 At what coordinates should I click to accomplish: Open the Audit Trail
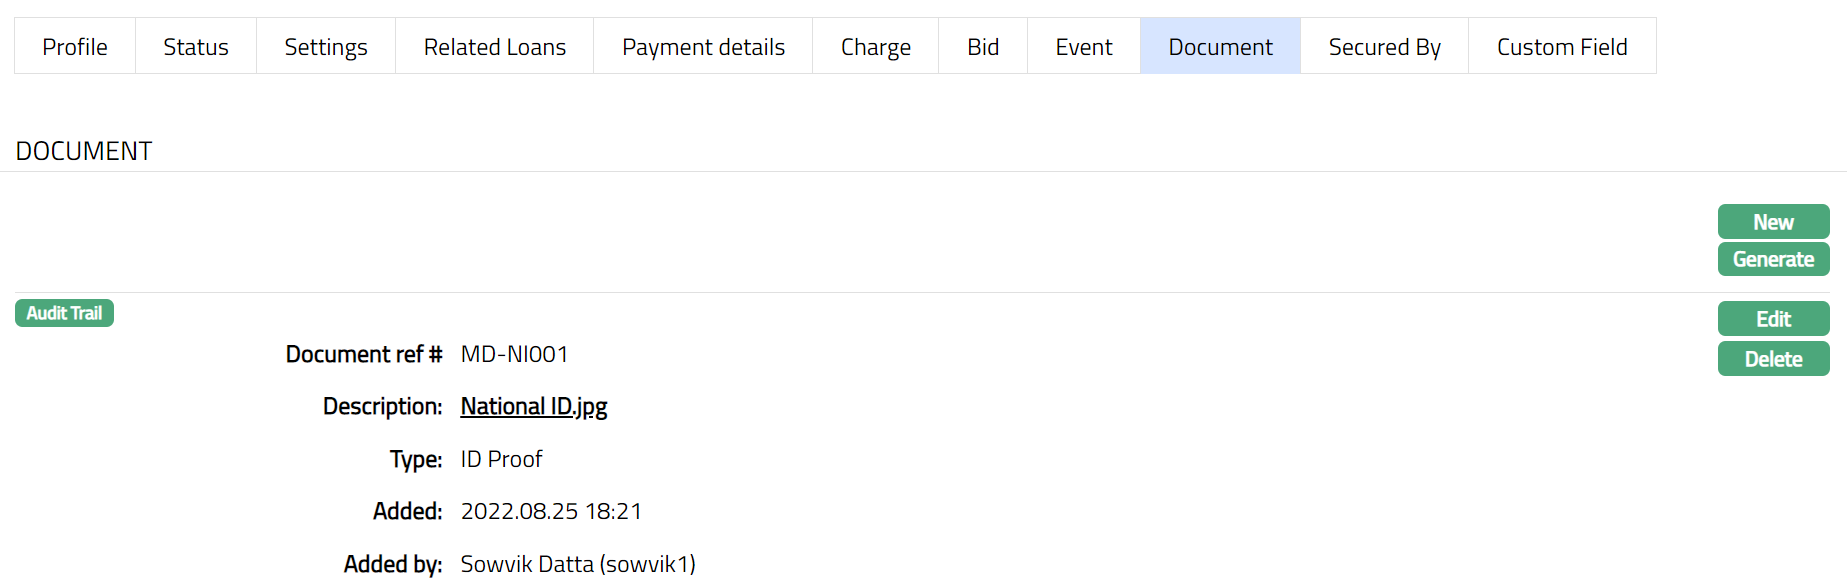click(64, 313)
